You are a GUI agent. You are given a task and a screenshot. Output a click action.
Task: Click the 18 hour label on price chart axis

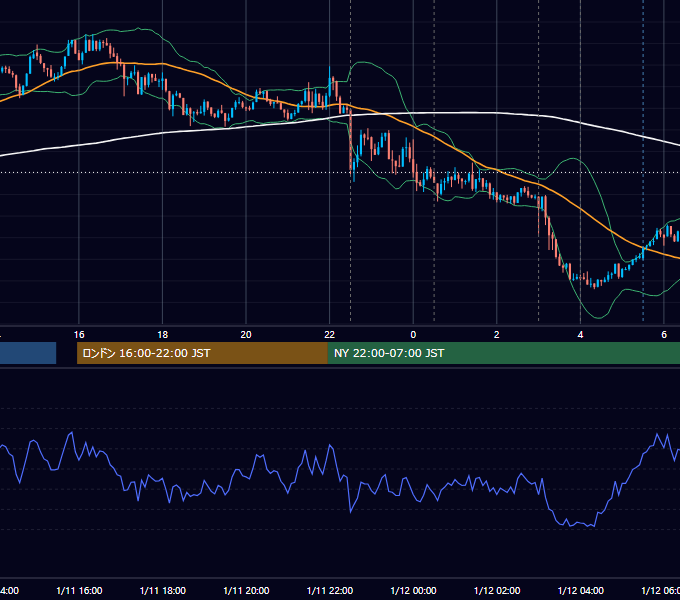pos(163,335)
